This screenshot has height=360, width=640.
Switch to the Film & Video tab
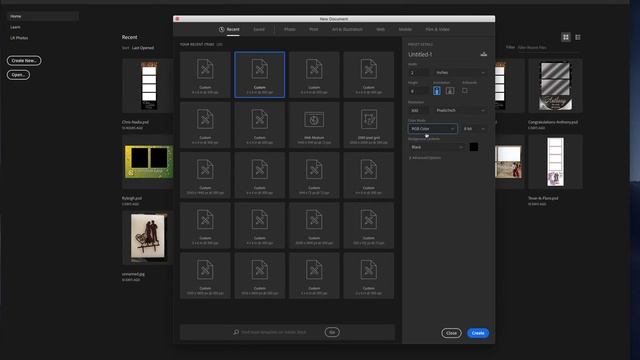(x=437, y=29)
